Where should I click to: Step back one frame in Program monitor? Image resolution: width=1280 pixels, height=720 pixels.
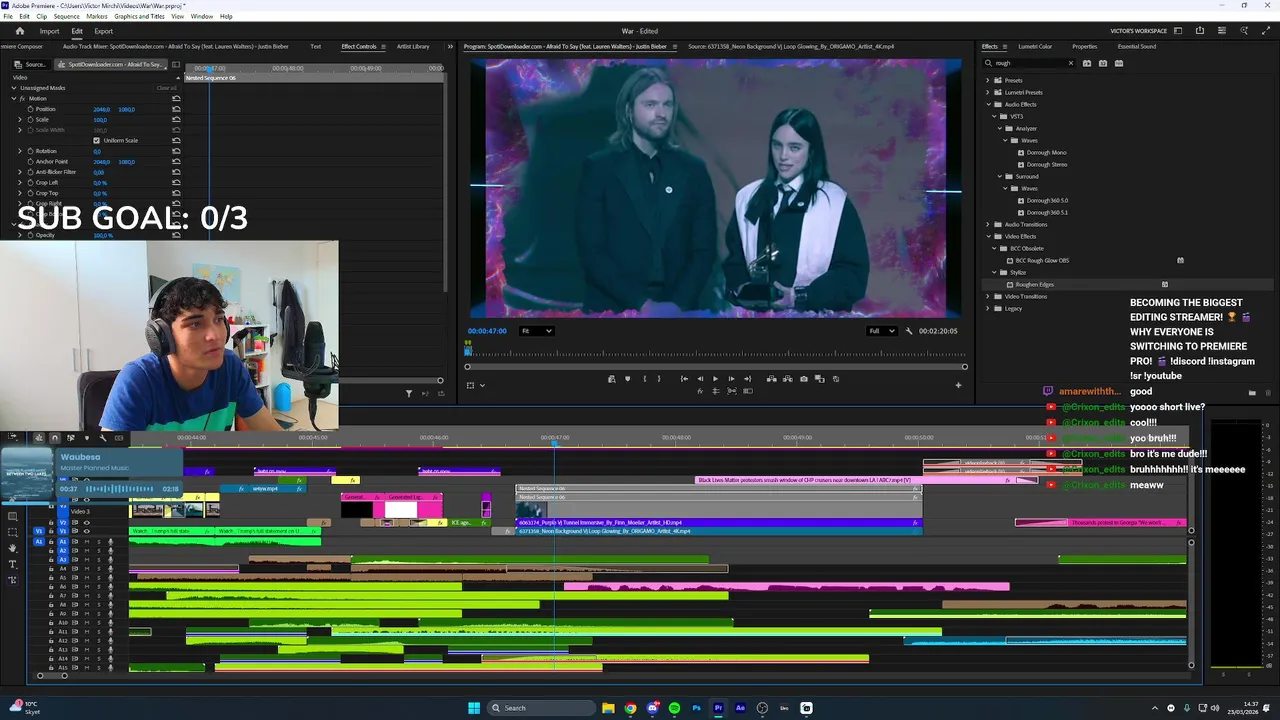click(700, 379)
